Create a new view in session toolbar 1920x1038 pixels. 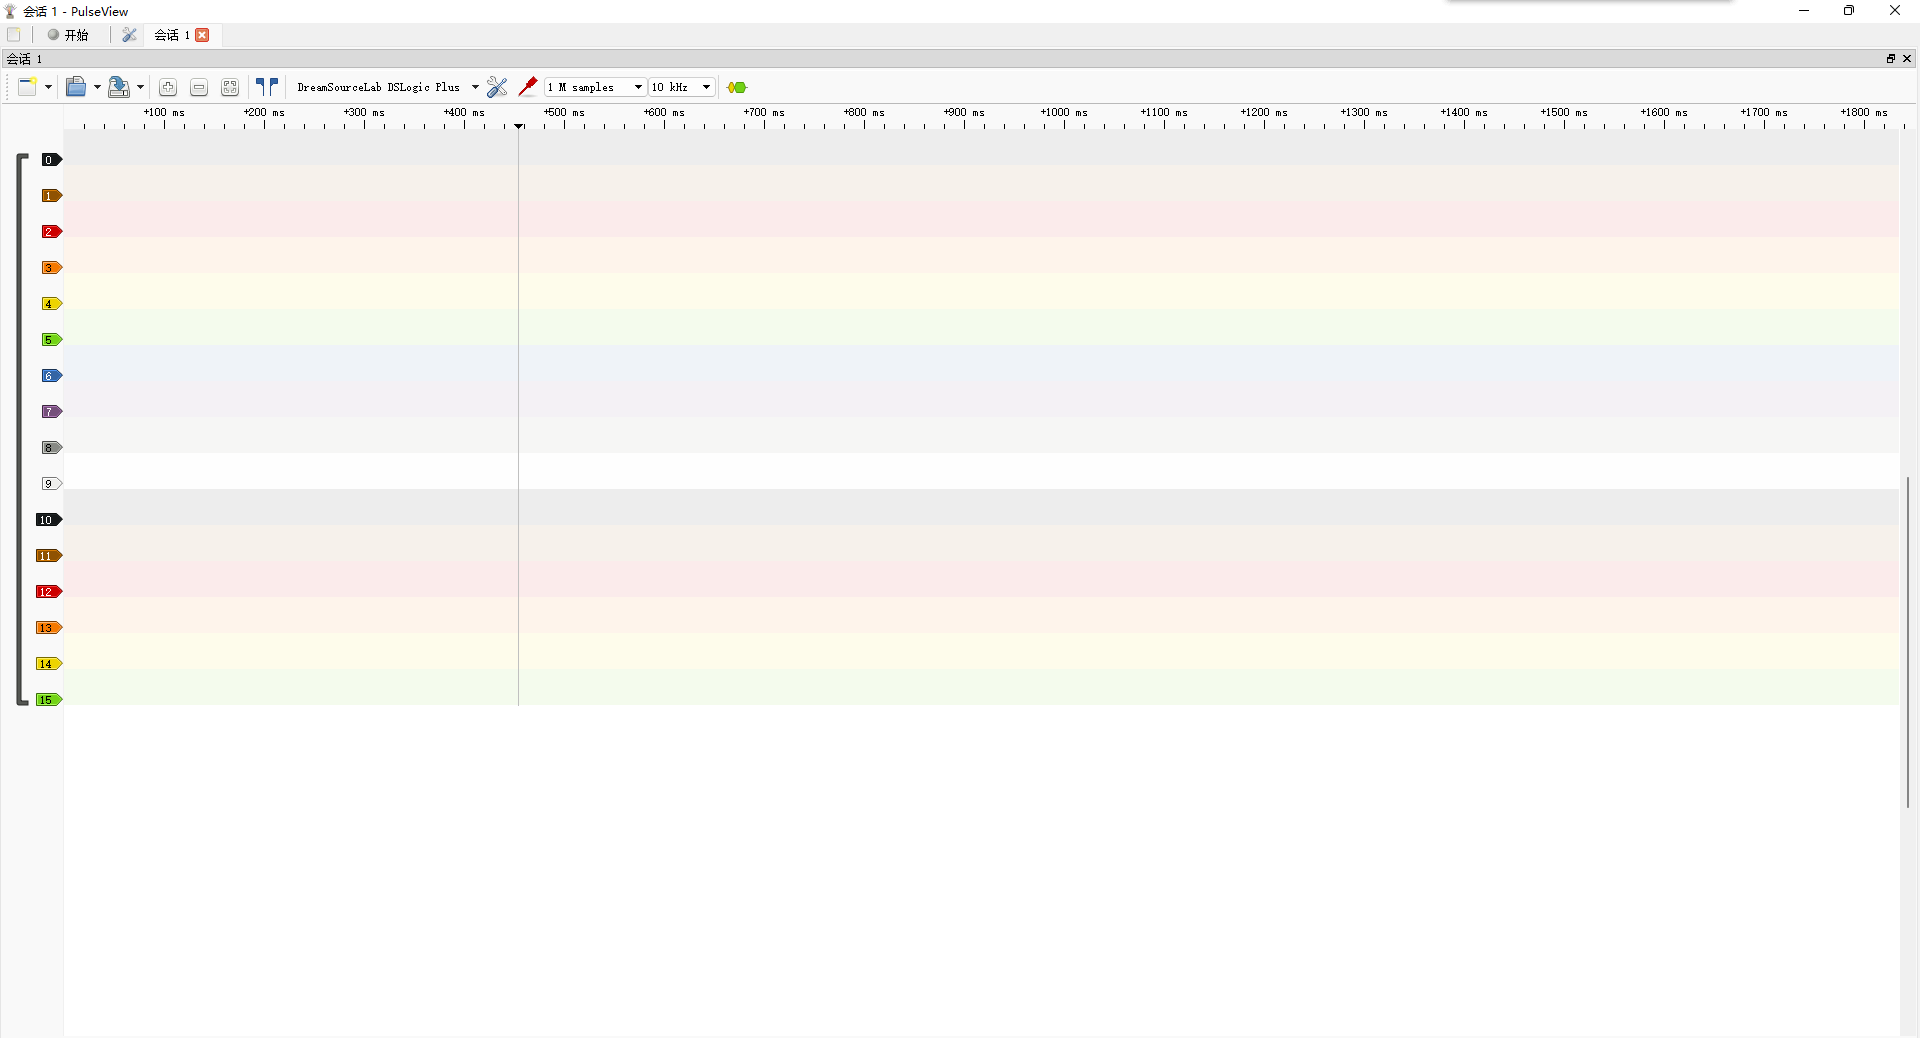(x=28, y=87)
